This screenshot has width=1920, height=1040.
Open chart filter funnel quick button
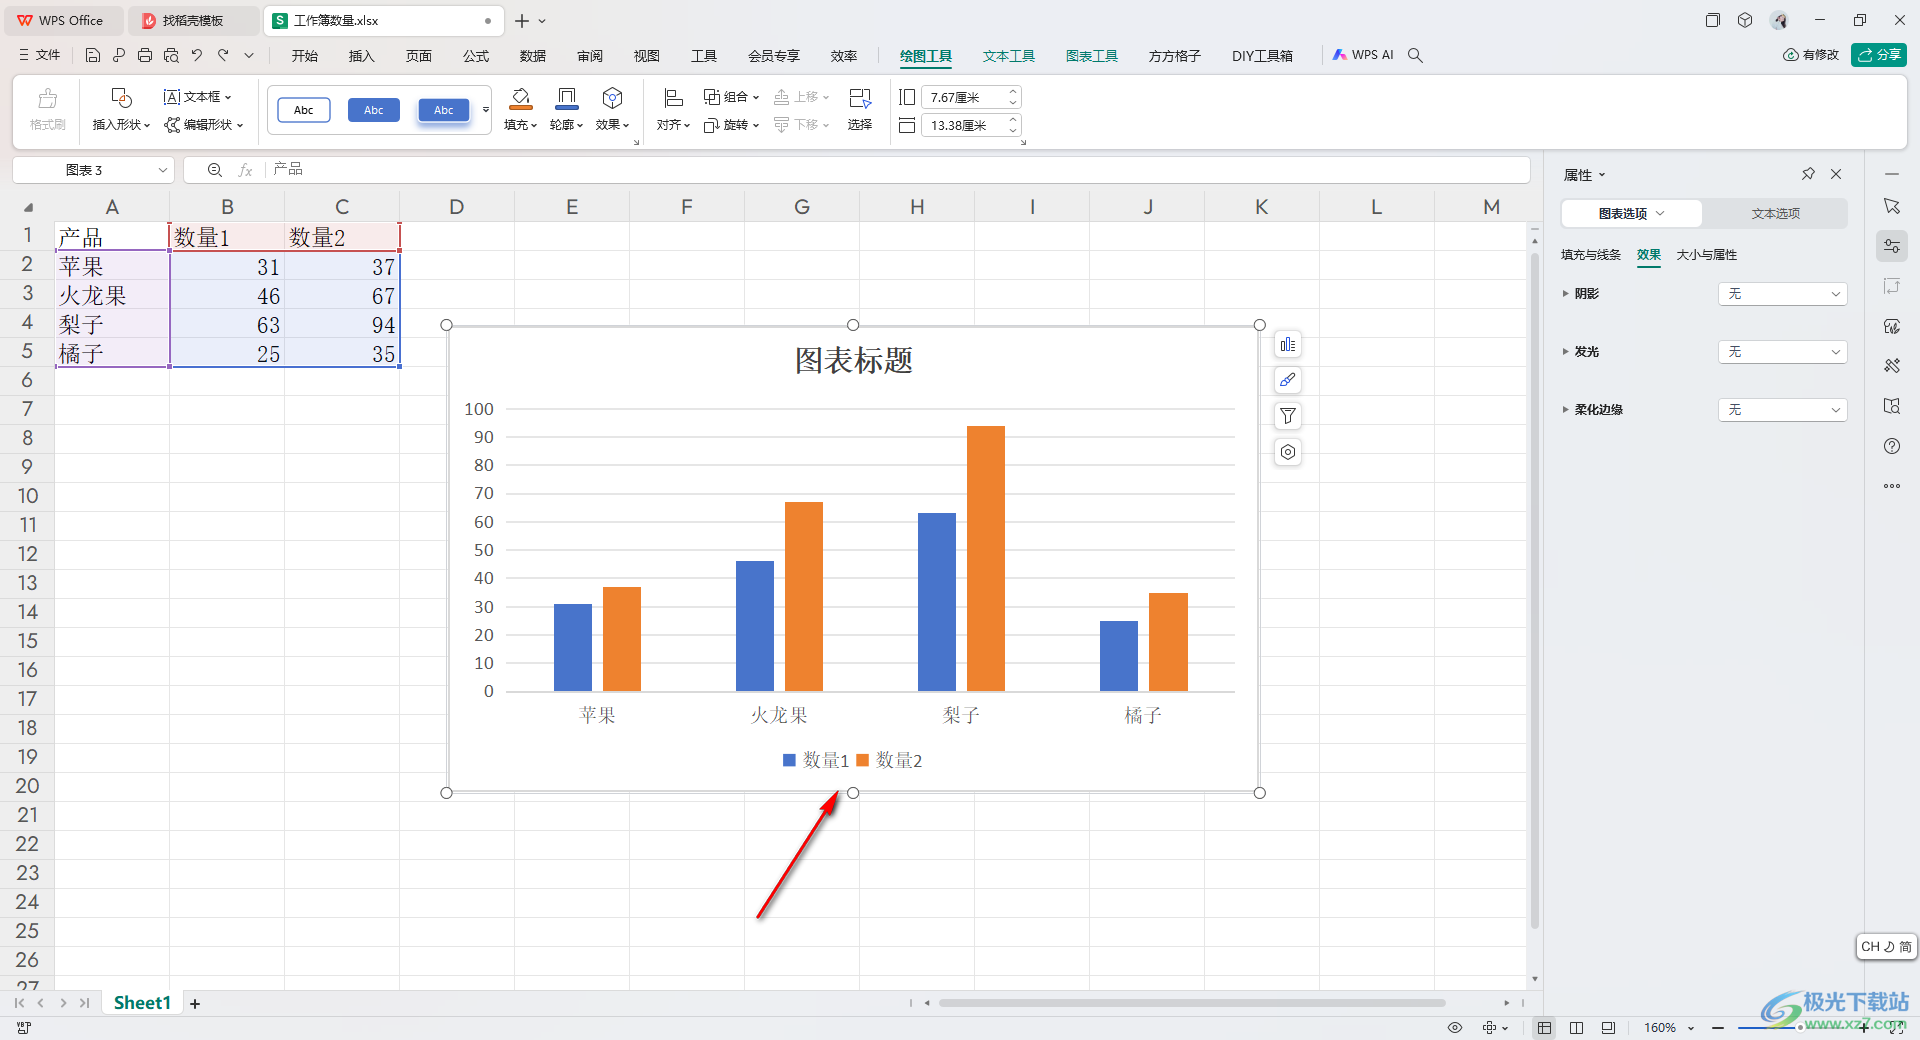click(x=1288, y=416)
